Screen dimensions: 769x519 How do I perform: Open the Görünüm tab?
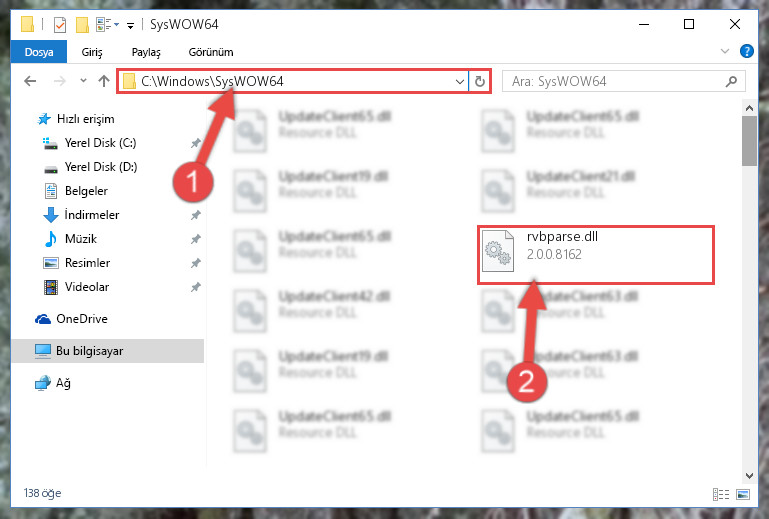[x=211, y=52]
